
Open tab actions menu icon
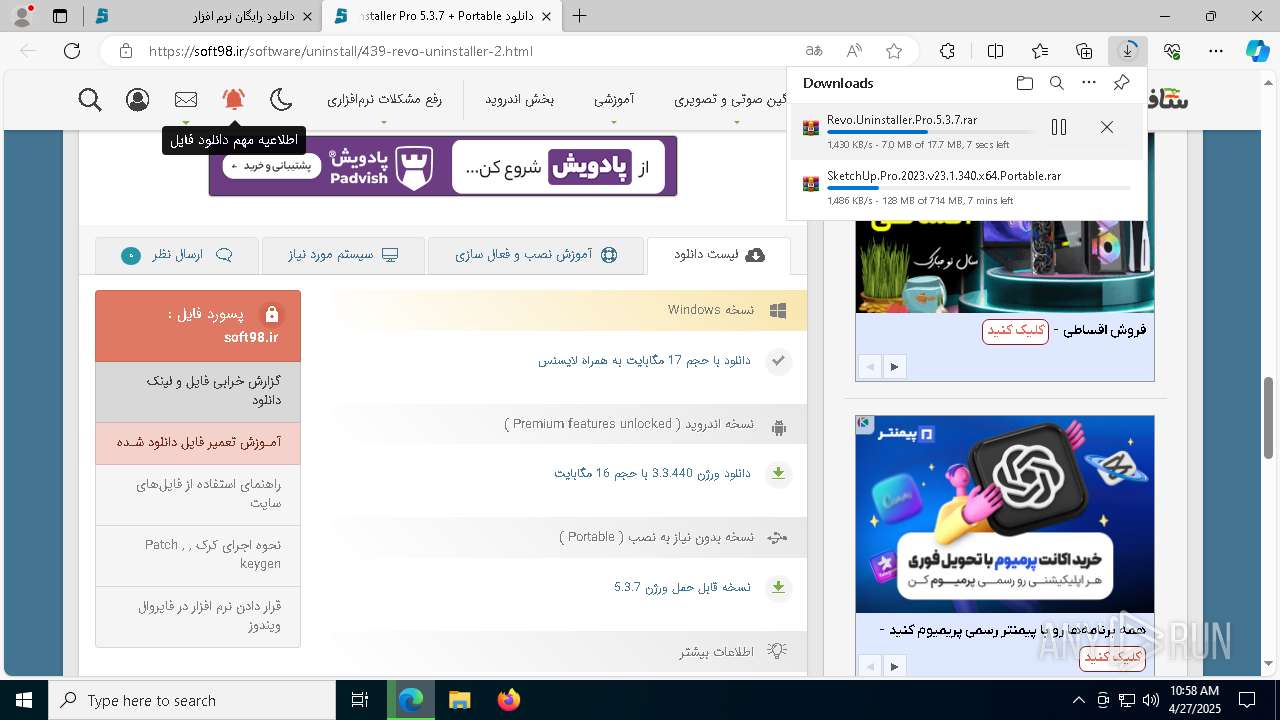pyautogui.click(x=60, y=16)
